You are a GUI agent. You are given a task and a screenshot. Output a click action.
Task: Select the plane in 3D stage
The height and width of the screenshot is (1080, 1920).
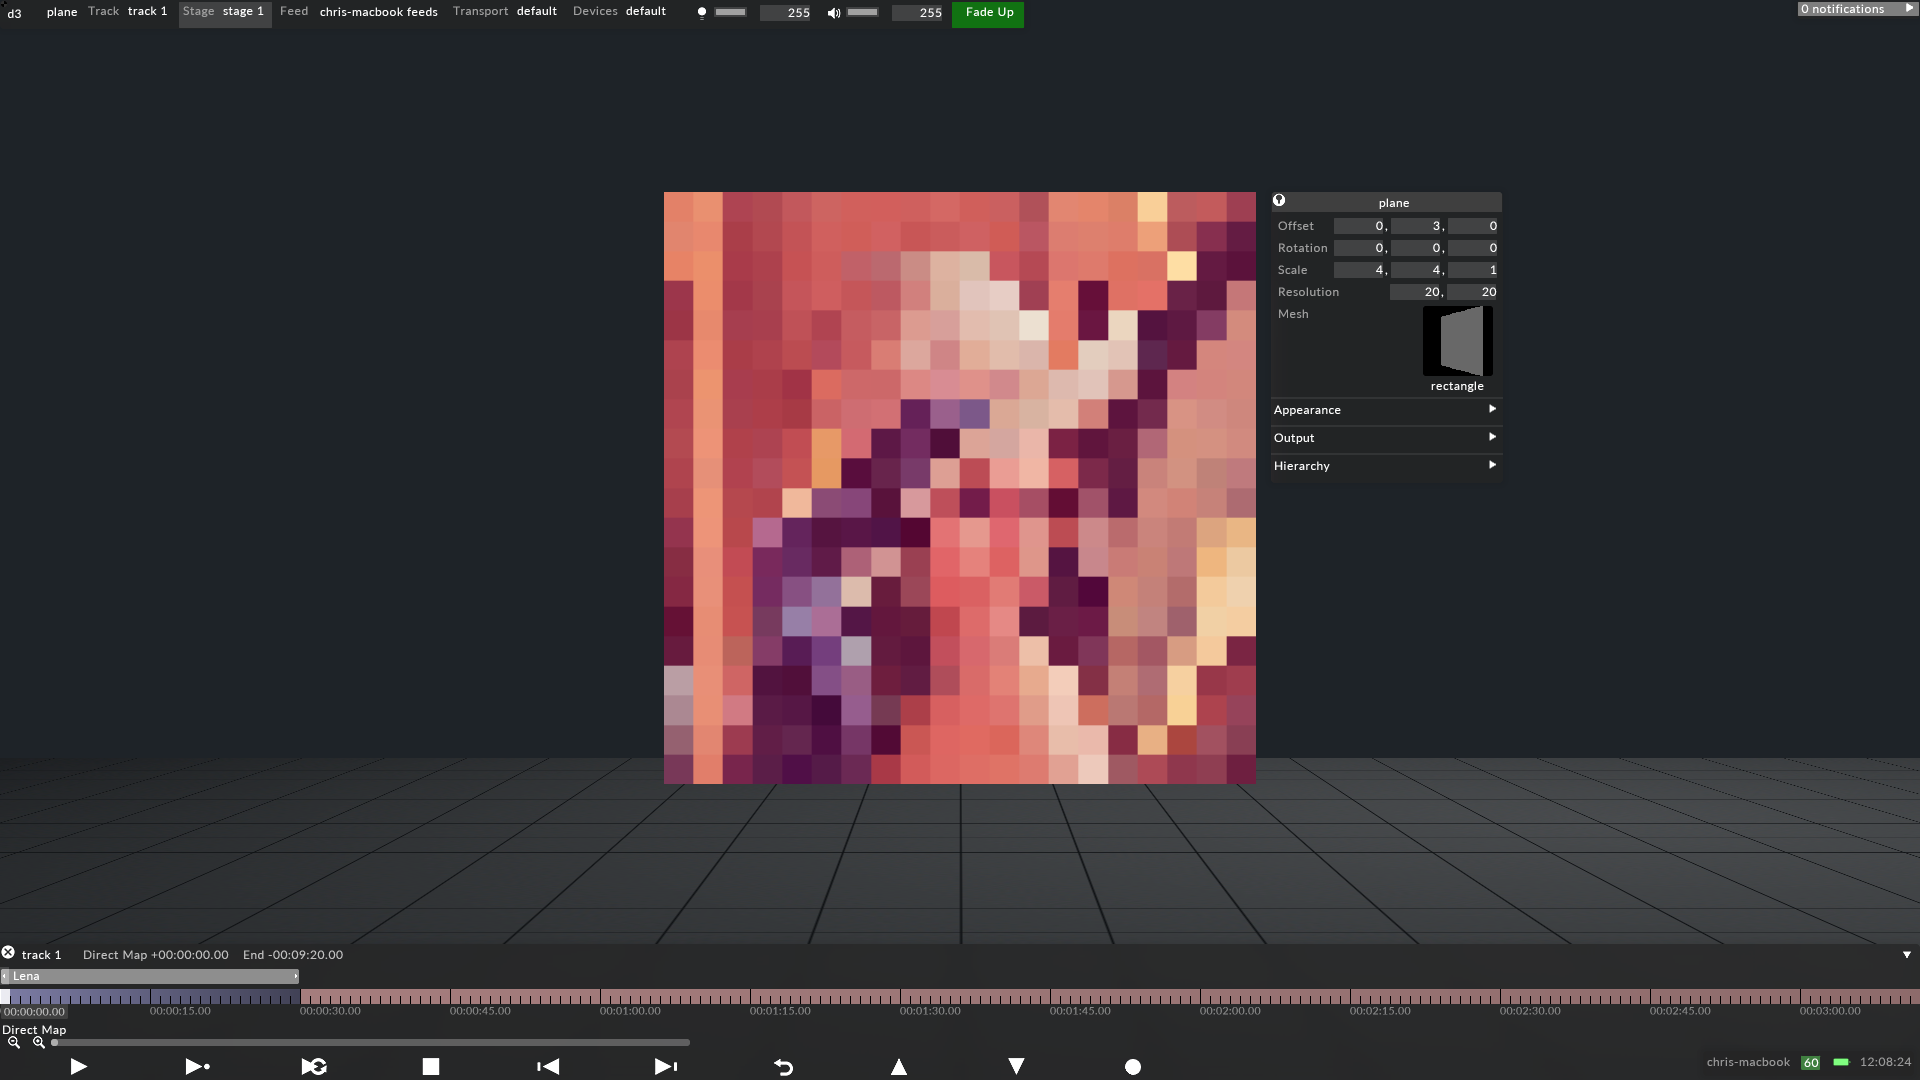coord(960,488)
